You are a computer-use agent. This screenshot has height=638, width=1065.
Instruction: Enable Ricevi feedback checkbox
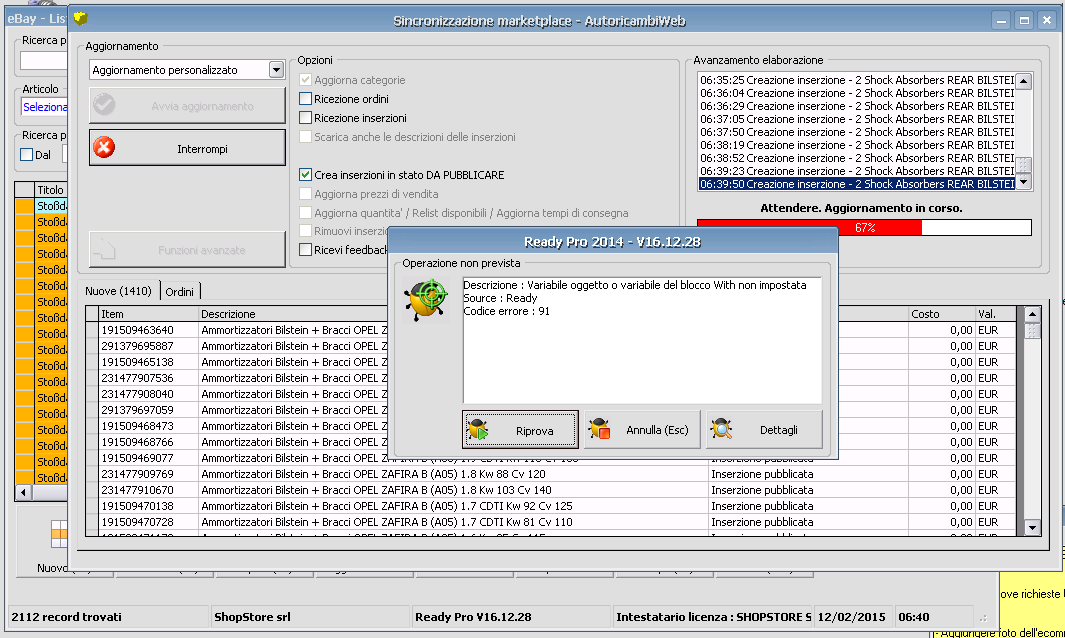pyautogui.click(x=306, y=249)
